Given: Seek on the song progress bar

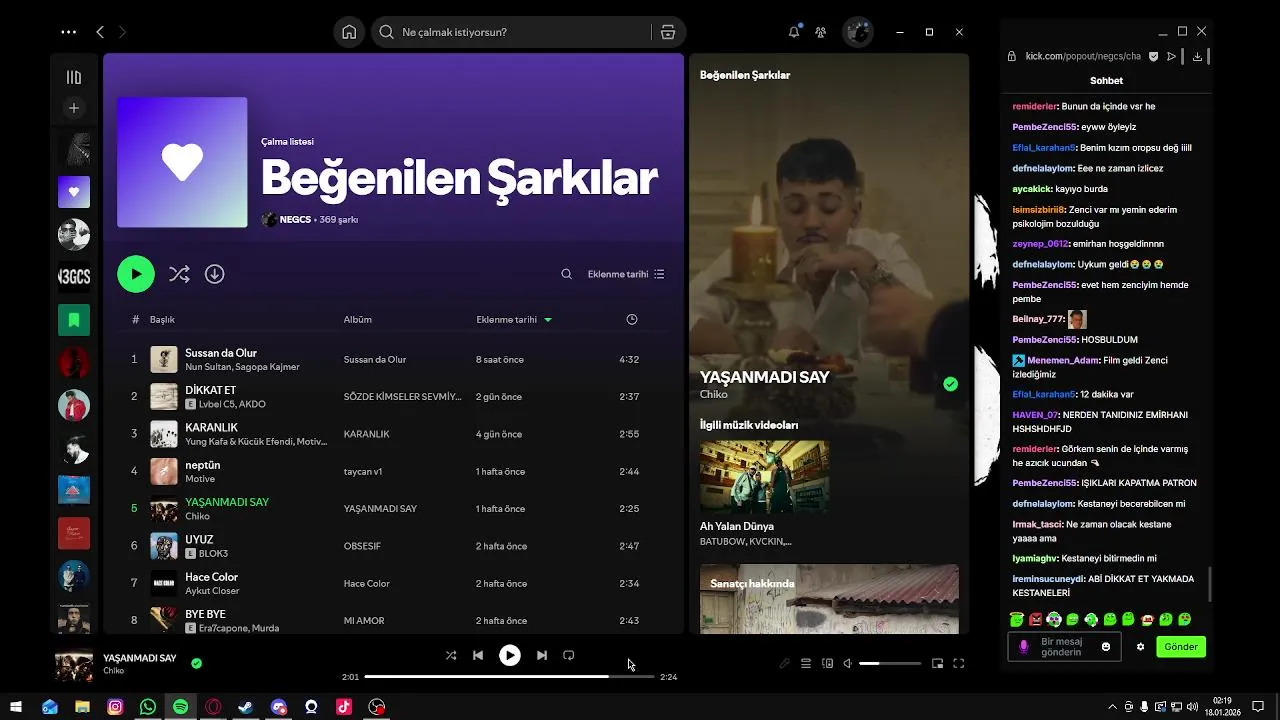Looking at the screenshot, I should click(509, 677).
